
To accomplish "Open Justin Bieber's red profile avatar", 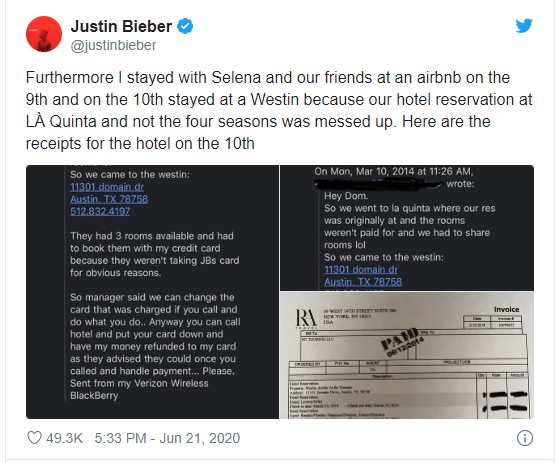I will [44, 34].
